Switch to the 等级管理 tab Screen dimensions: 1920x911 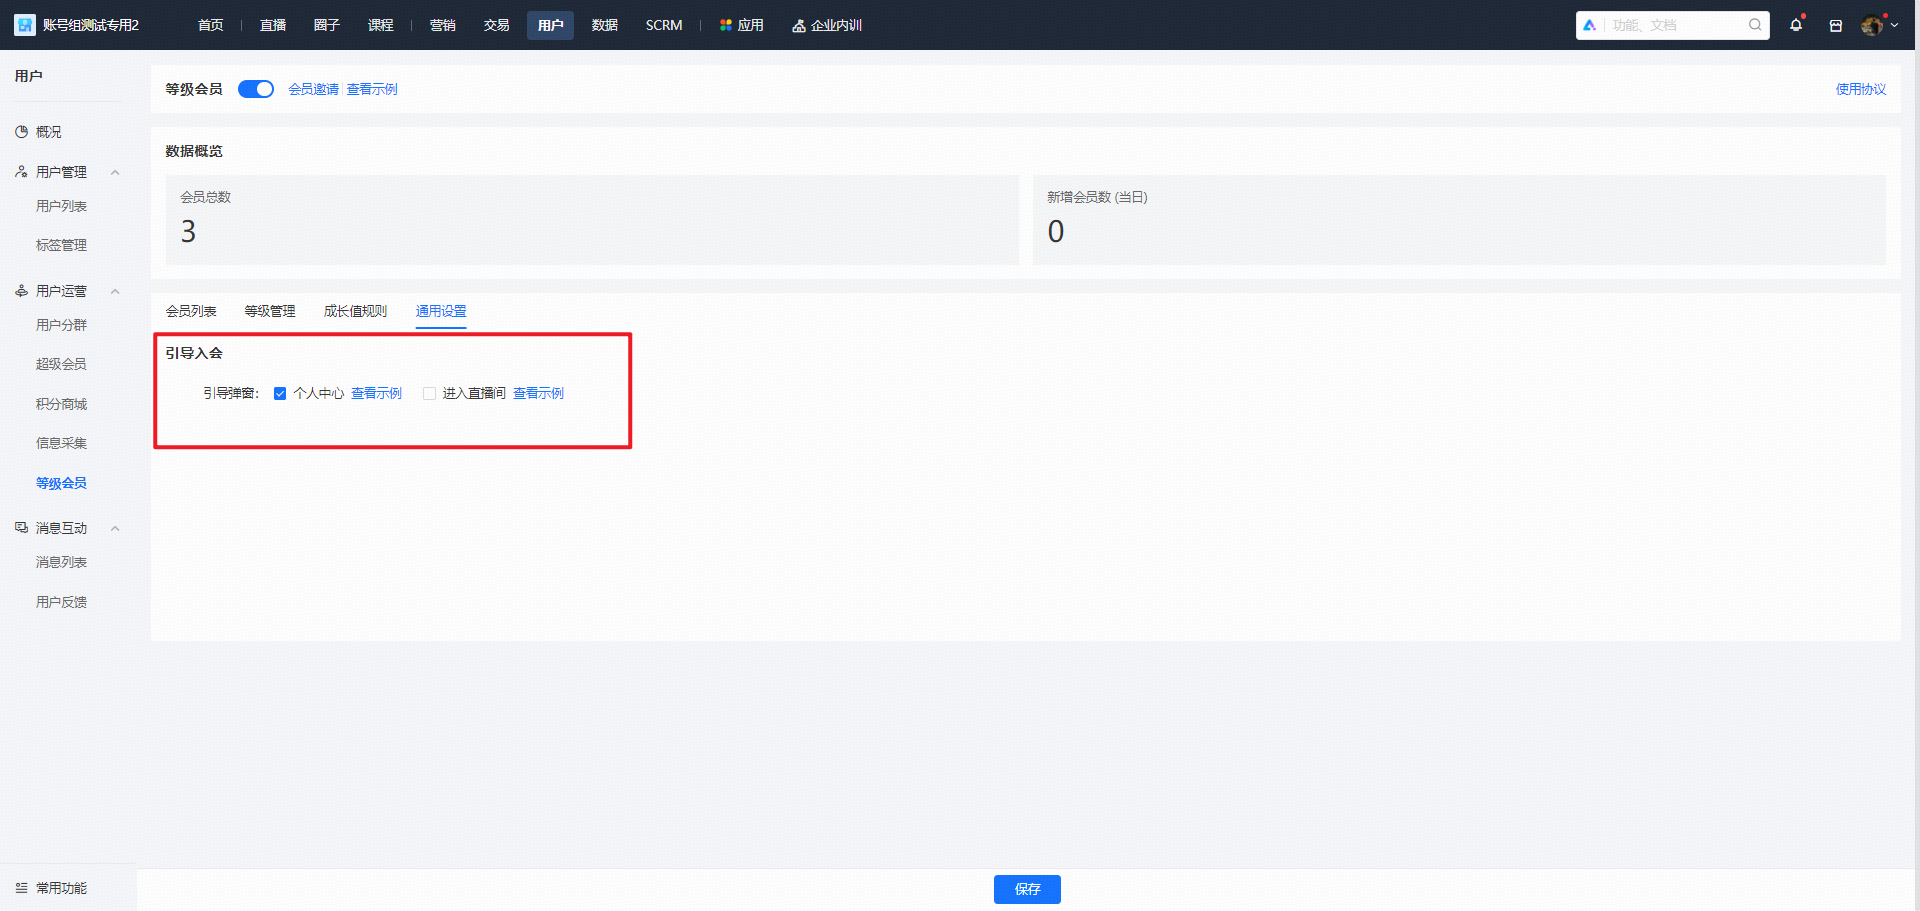pyautogui.click(x=270, y=311)
